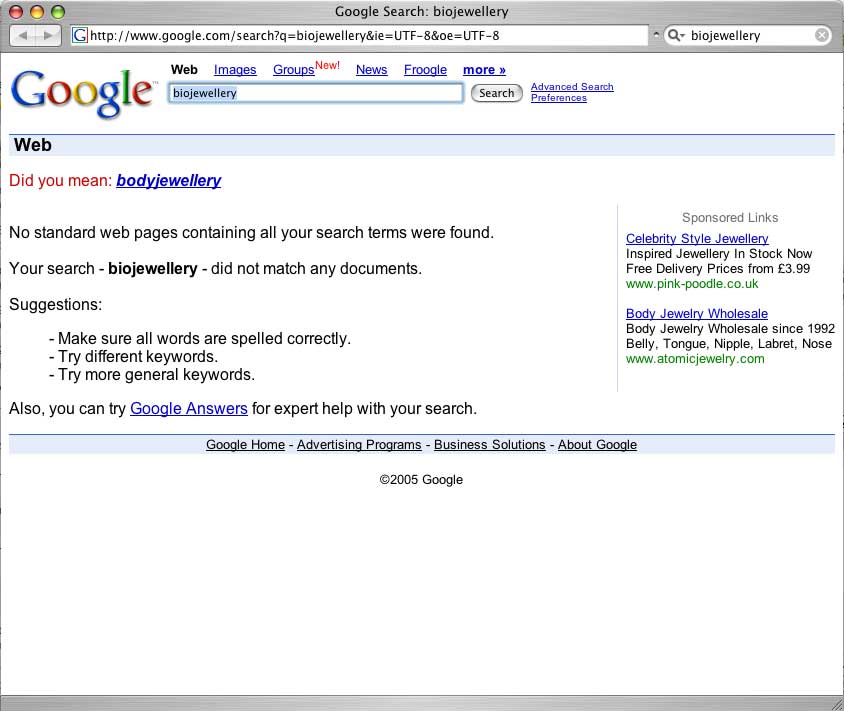Screen dimensions: 844x711
Task: Open the Body Jewelry Wholesale sponsored link
Action: click(697, 313)
